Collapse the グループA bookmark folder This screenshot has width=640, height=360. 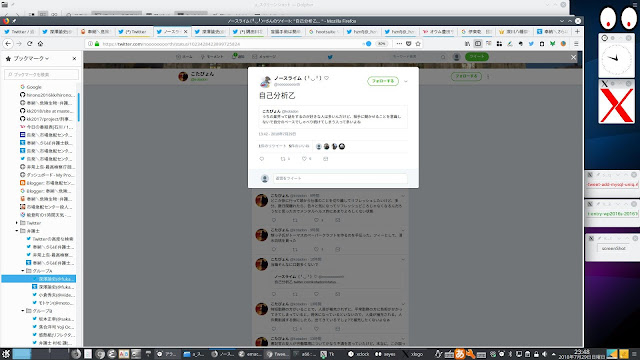pyautogui.click(x=23, y=271)
